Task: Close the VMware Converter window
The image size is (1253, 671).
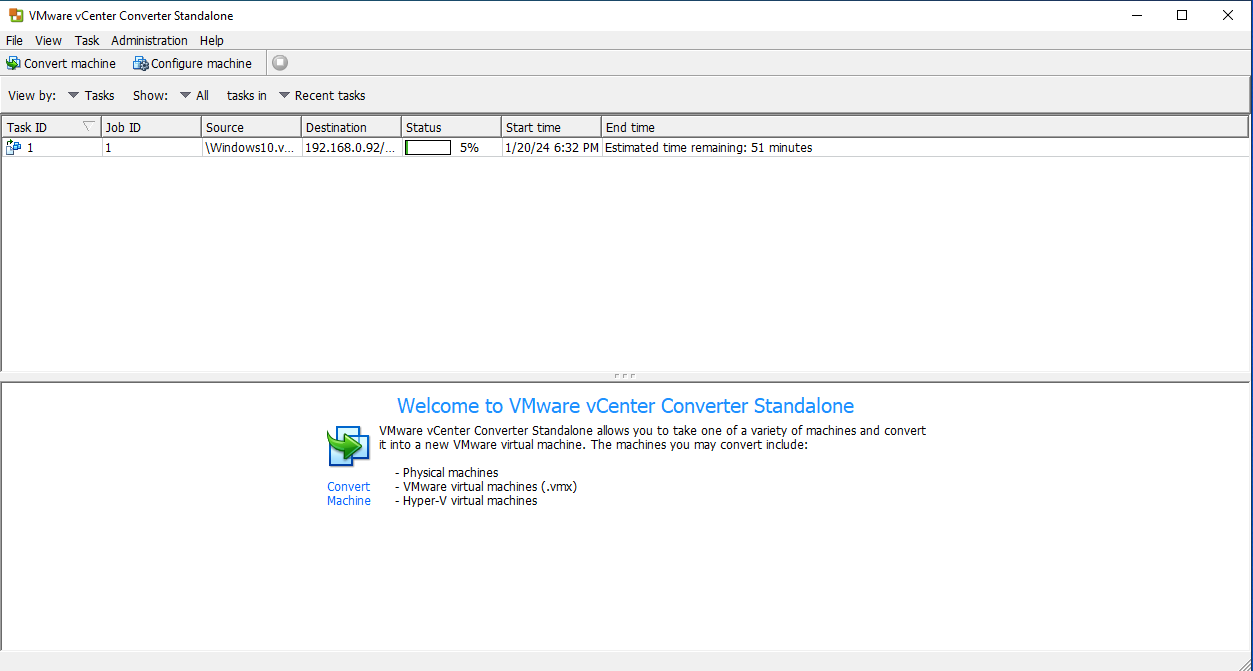Action: point(1228,15)
